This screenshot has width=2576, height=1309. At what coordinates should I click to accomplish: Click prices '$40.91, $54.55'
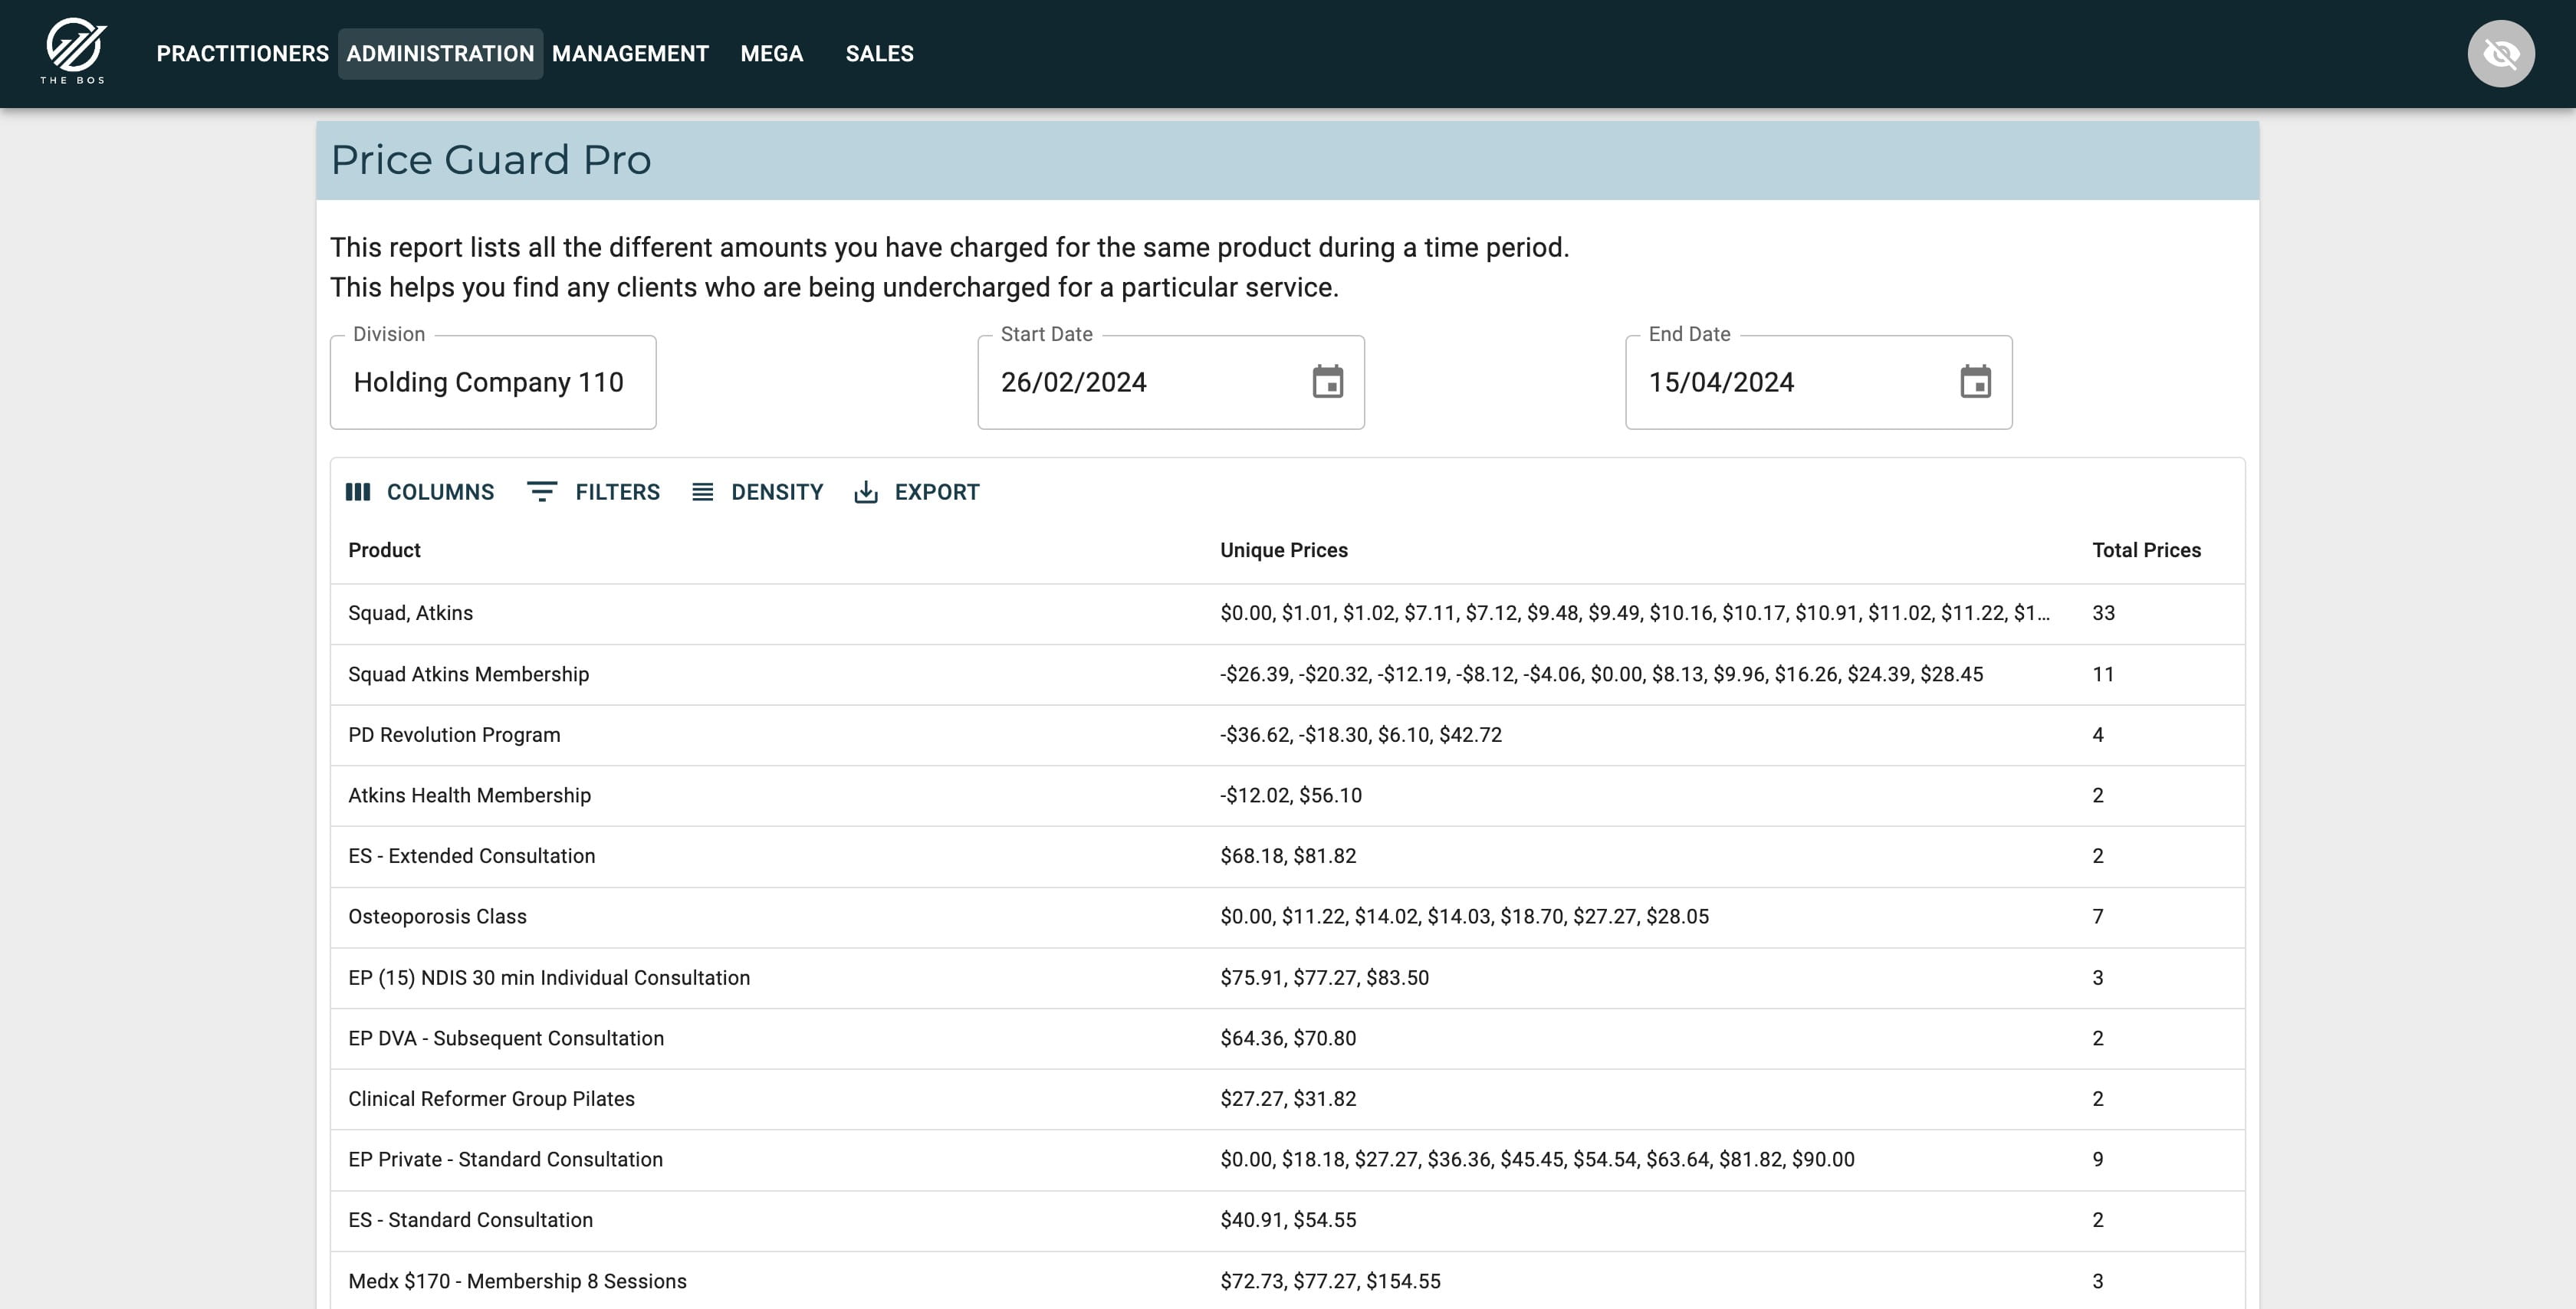click(1288, 1220)
